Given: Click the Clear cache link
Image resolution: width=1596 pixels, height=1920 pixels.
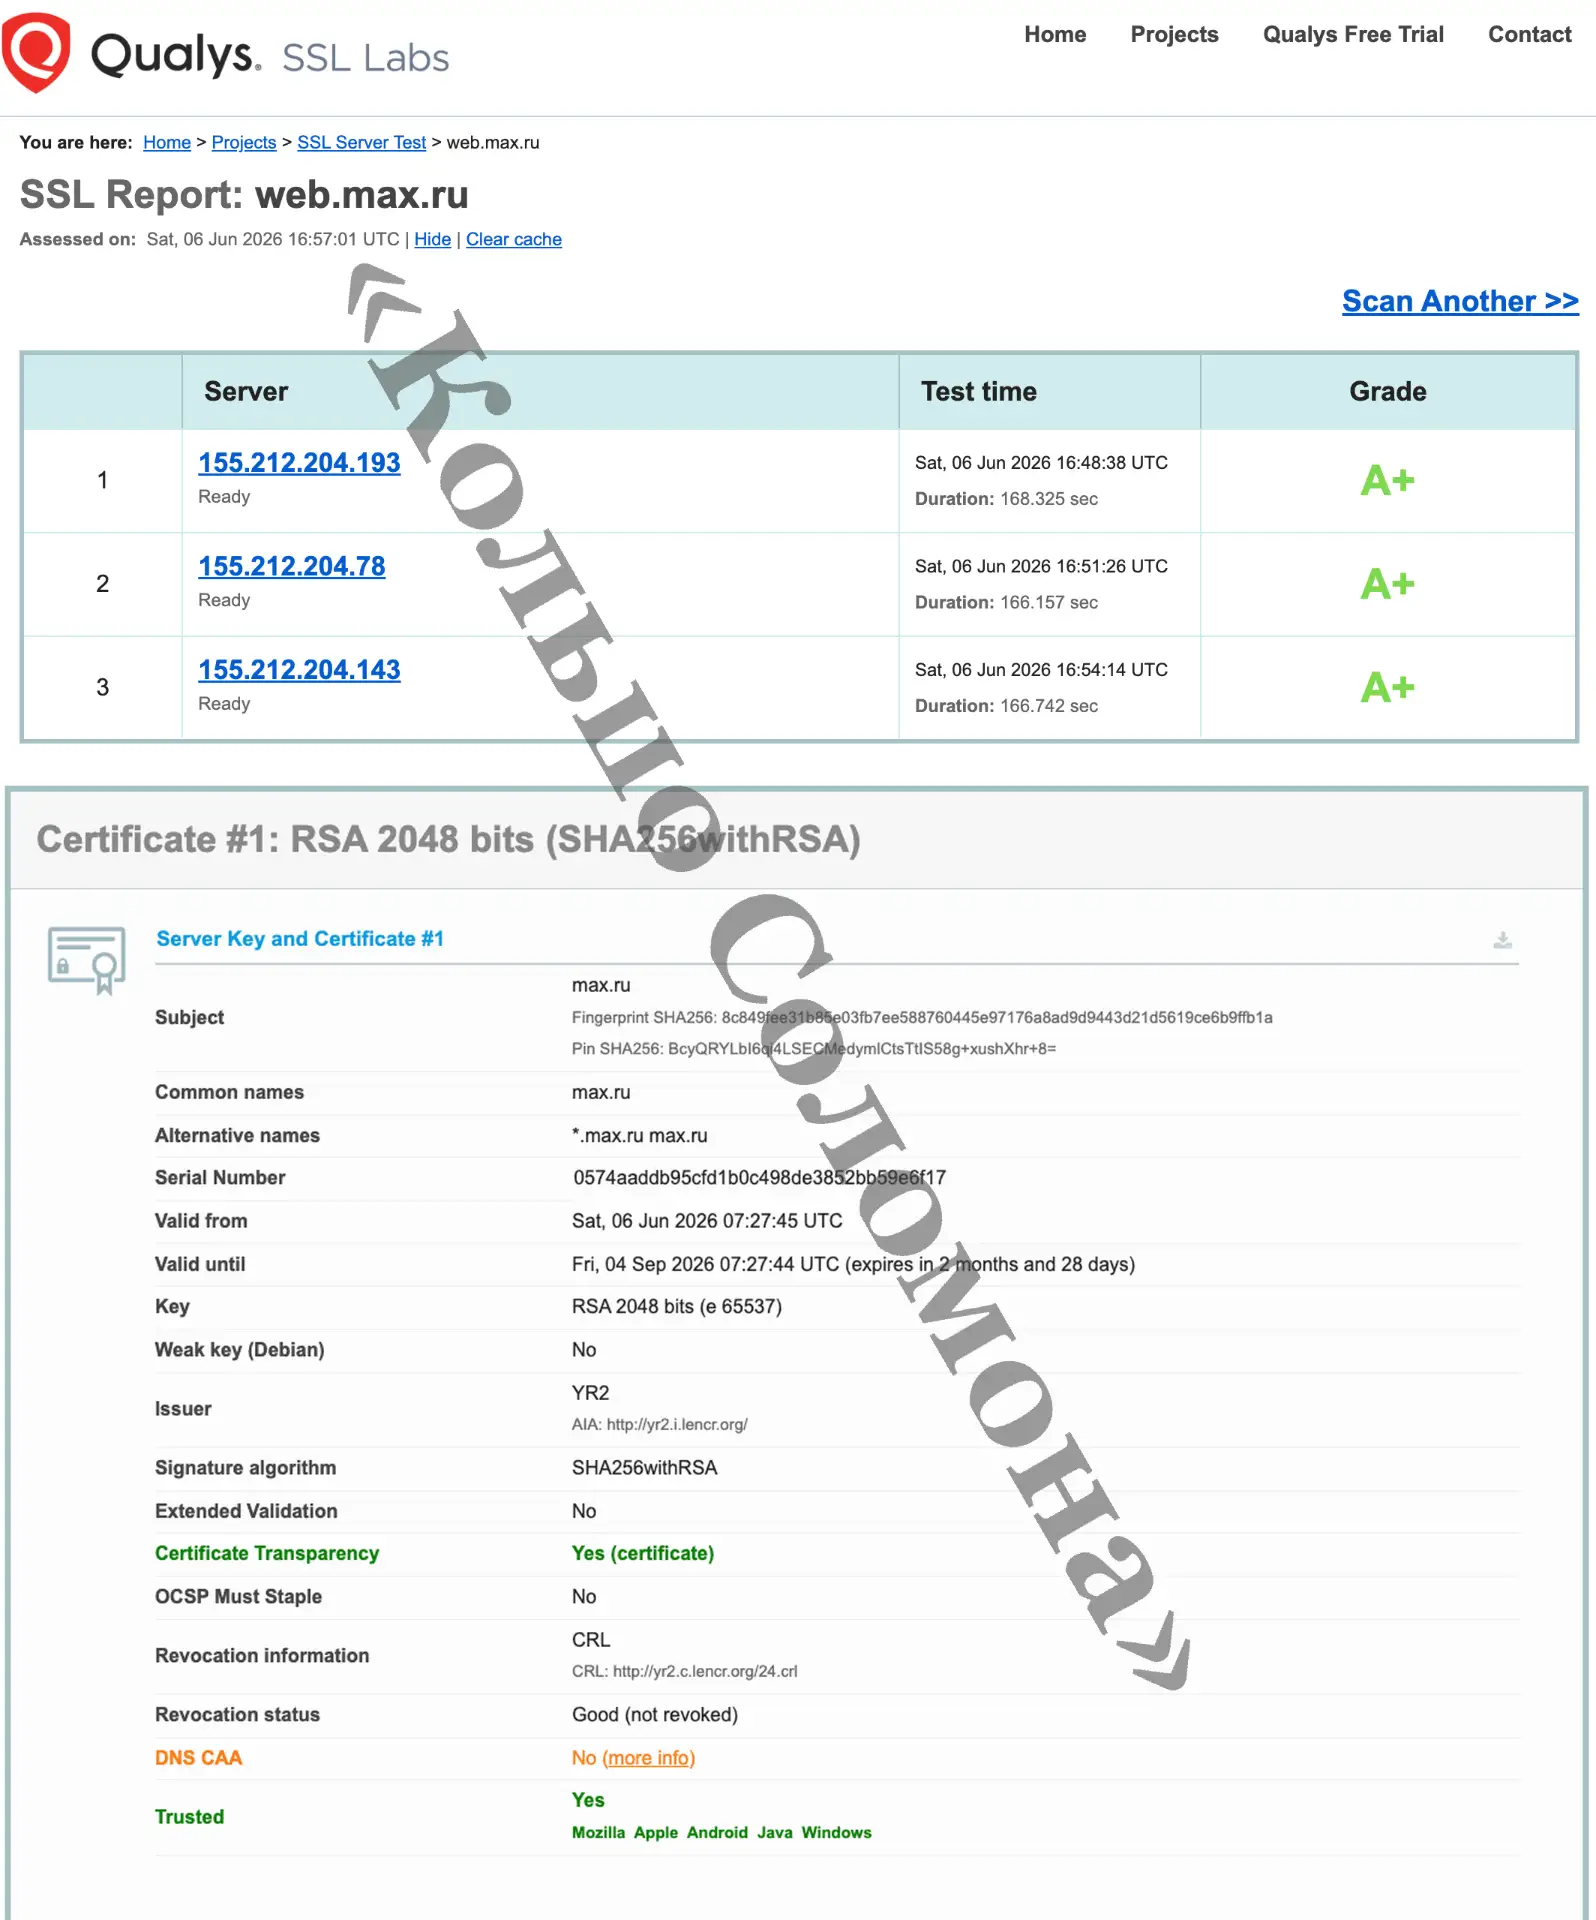Looking at the screenshot, I should pos(514,239).
